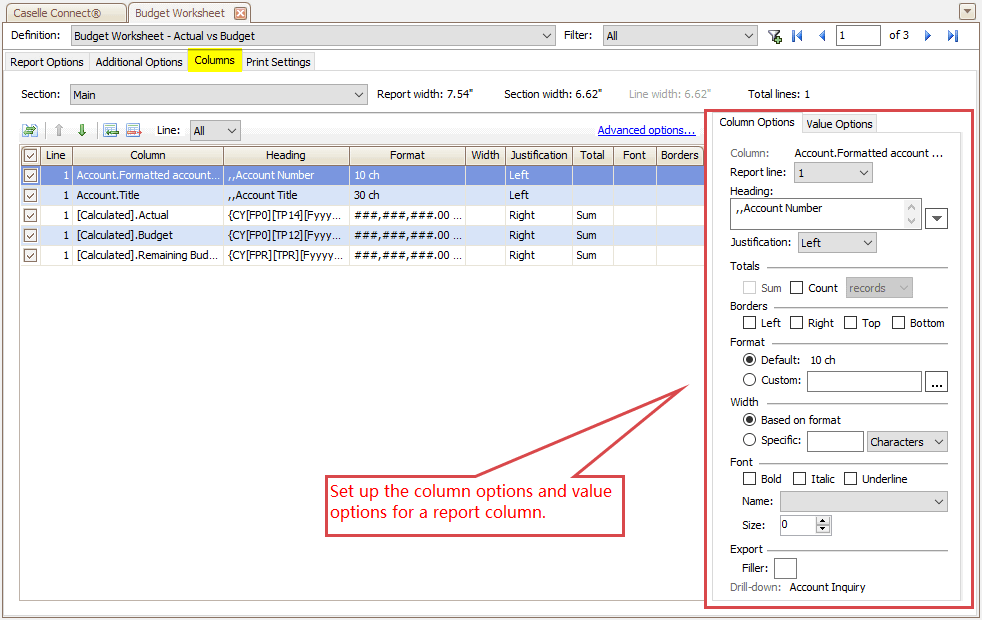Screen dimensions: 982x620
Task: Open the Definition dropdown
Action: coord(313,36)
